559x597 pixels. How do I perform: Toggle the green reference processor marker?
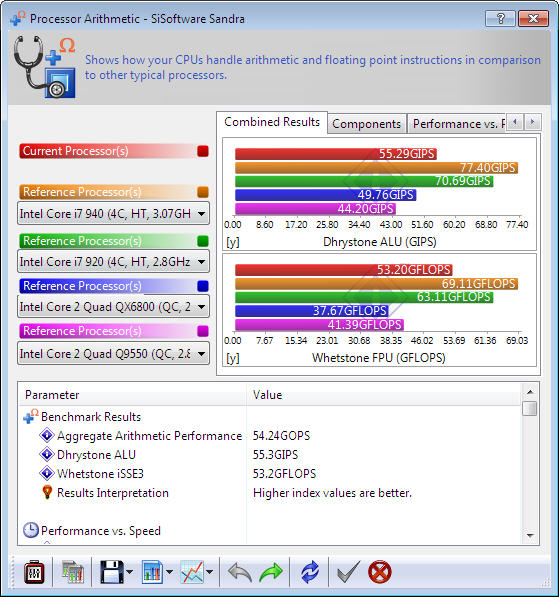[x=203, y=241]
